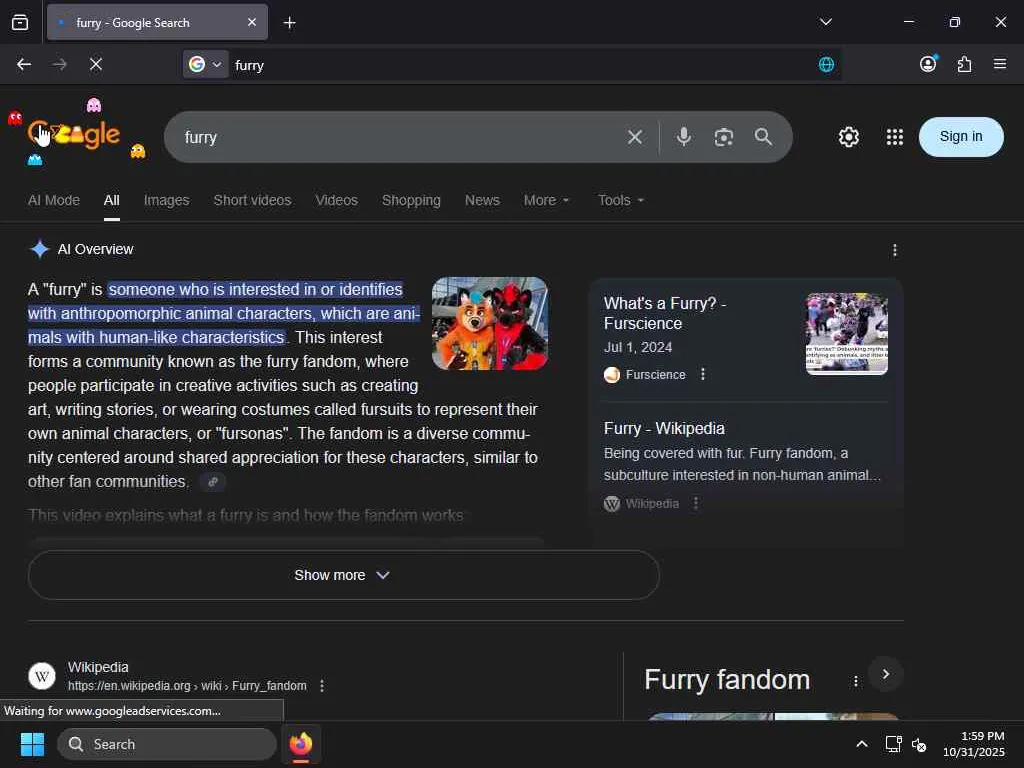Open the extensions puzzle icon

(964, 64)
